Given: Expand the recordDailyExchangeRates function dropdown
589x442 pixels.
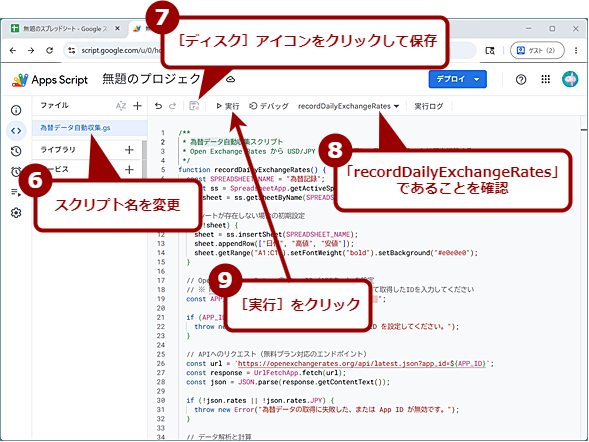Looking at the screenshot, I should point(348,106).
